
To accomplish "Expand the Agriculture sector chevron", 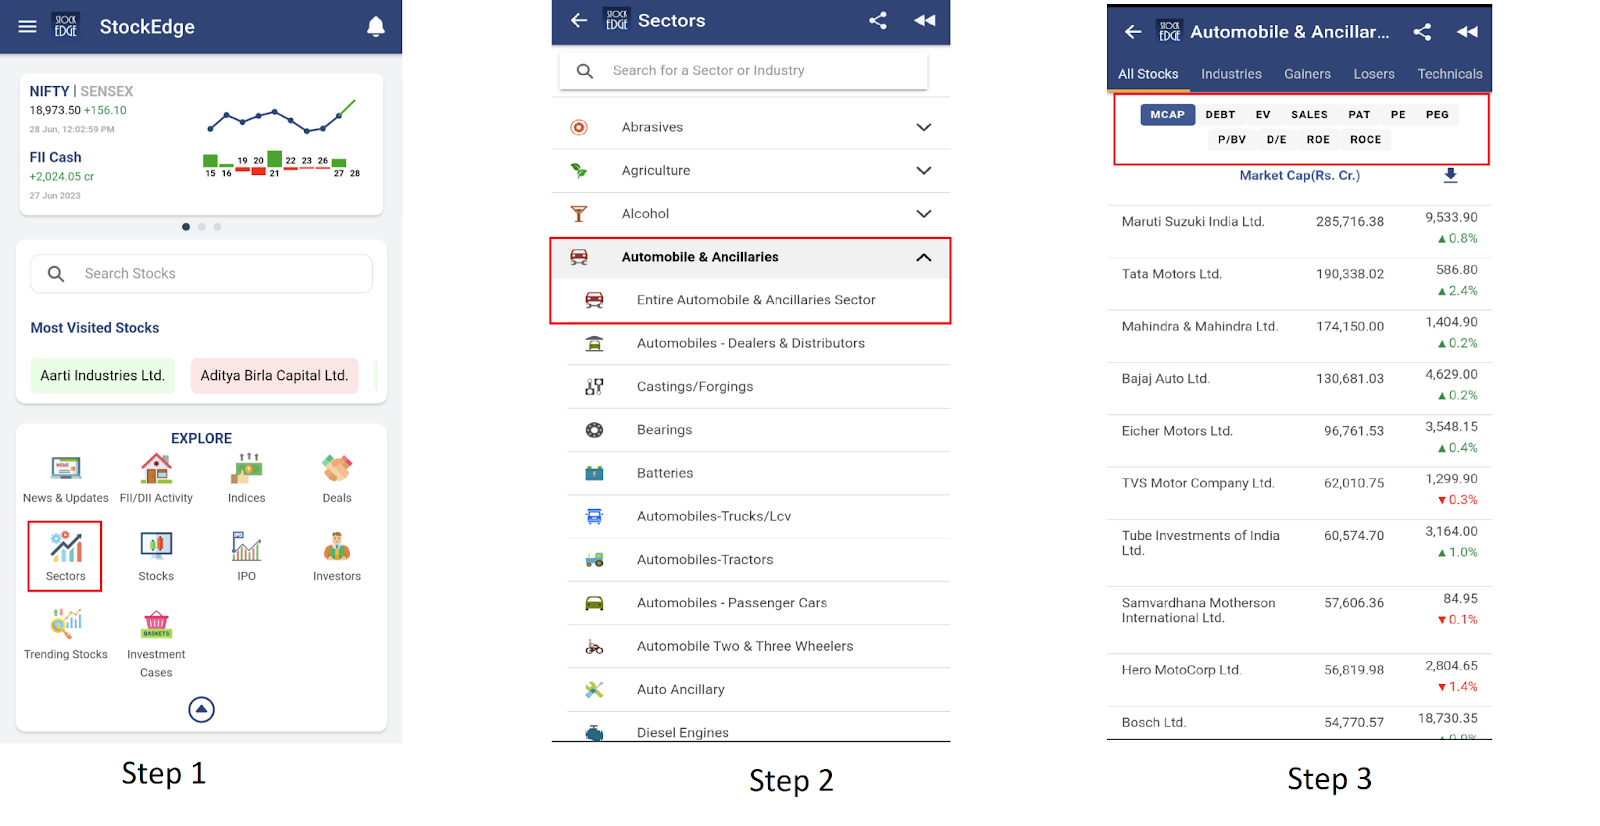I will click(x=924, y=170).
